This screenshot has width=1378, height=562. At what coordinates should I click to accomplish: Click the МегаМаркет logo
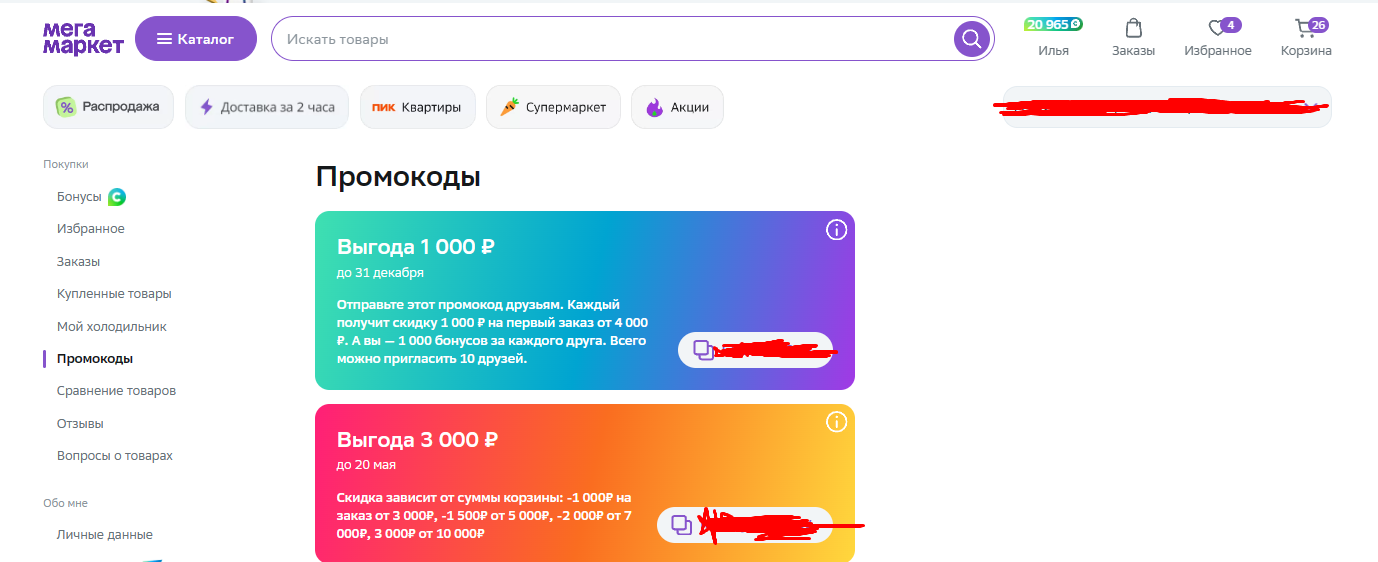(83, 38)
